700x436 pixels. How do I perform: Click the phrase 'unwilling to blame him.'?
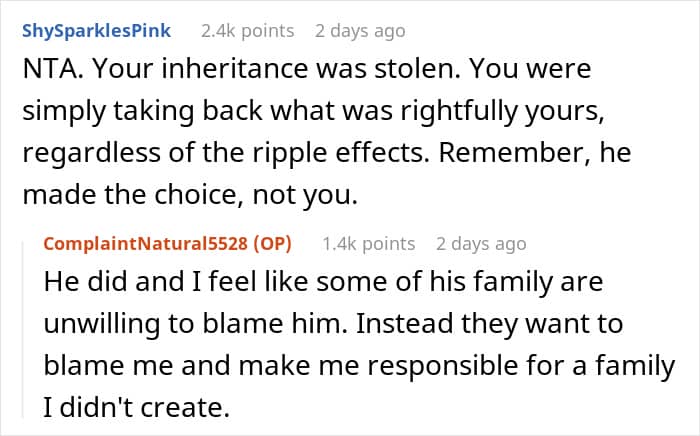pyautogui.click(x=196, y=324)
